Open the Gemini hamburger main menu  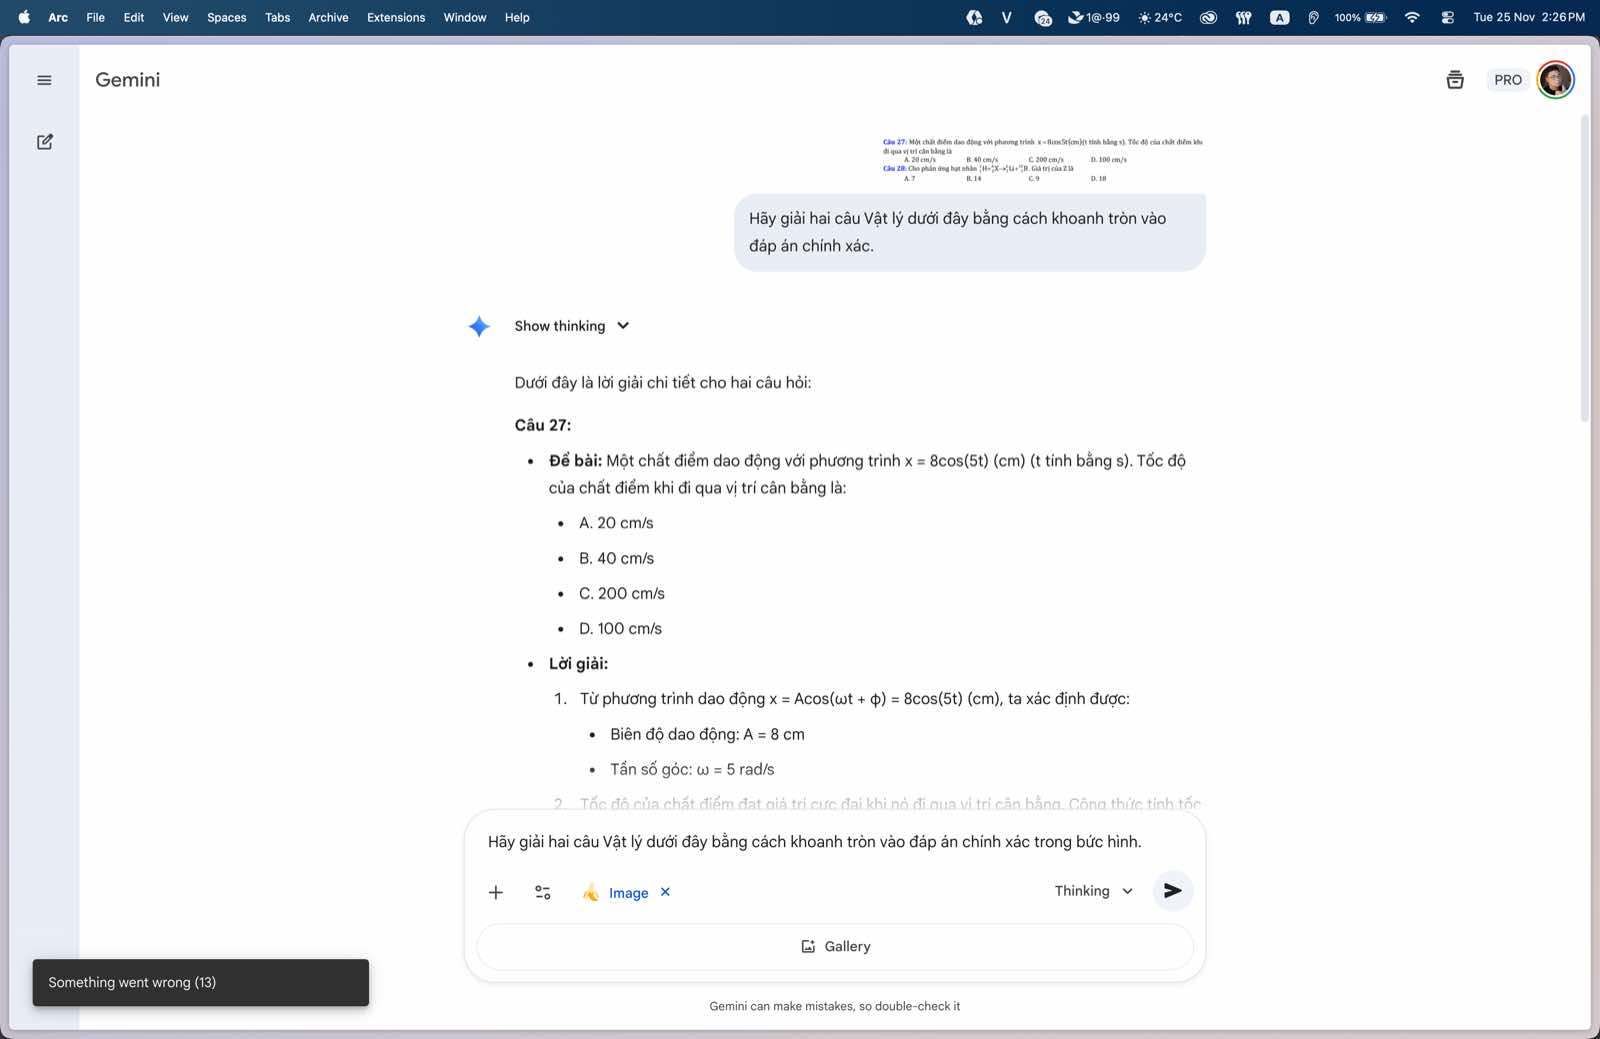[44, 80]
